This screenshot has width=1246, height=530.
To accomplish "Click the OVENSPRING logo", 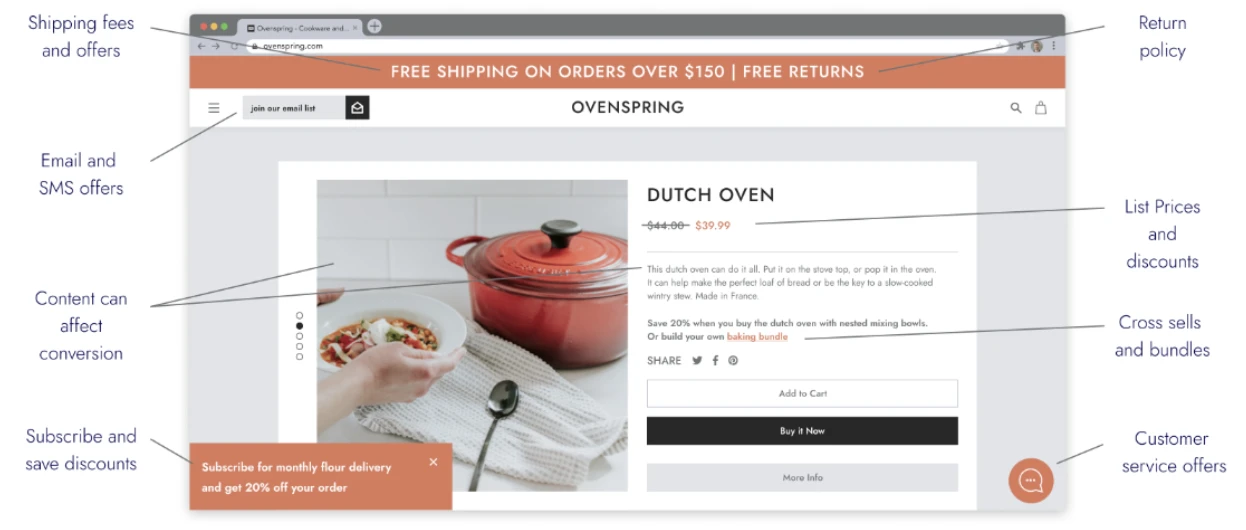I will tap(628, 107).
